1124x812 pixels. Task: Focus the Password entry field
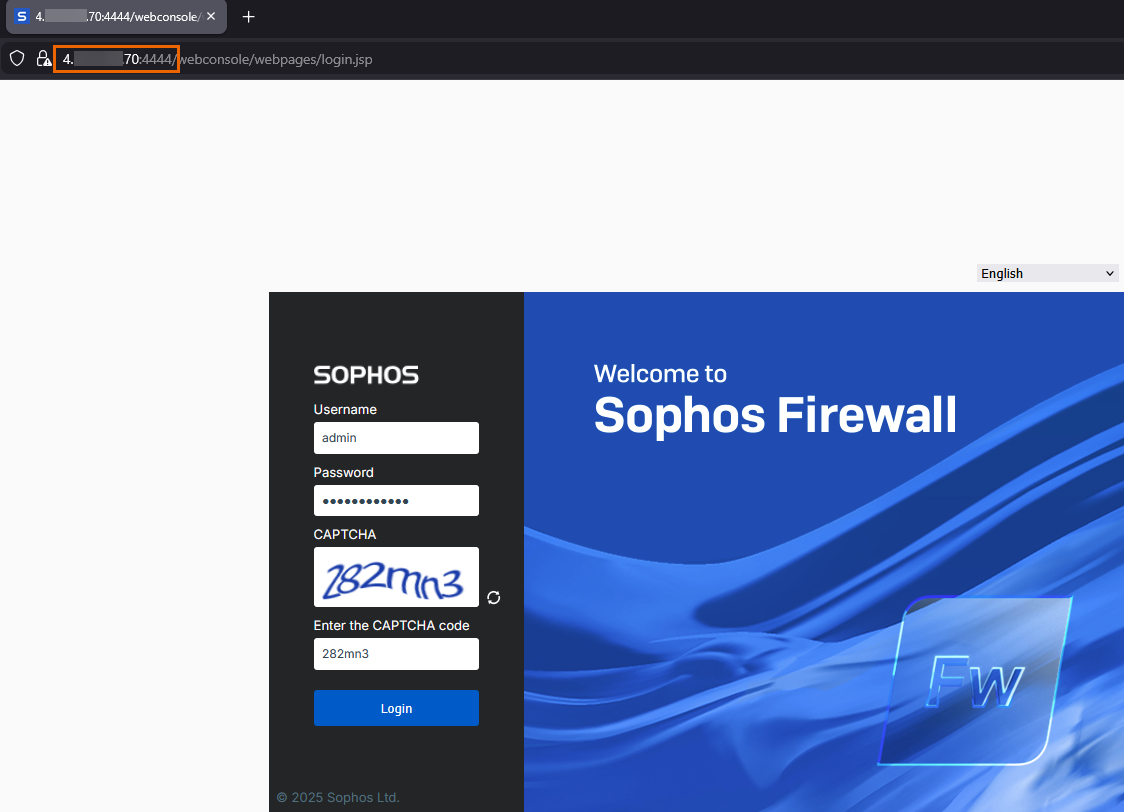[x=396, y=500]
